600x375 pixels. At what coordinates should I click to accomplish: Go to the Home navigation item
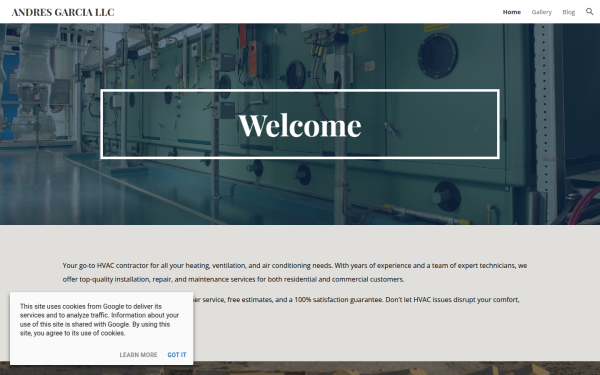[512, 12]
